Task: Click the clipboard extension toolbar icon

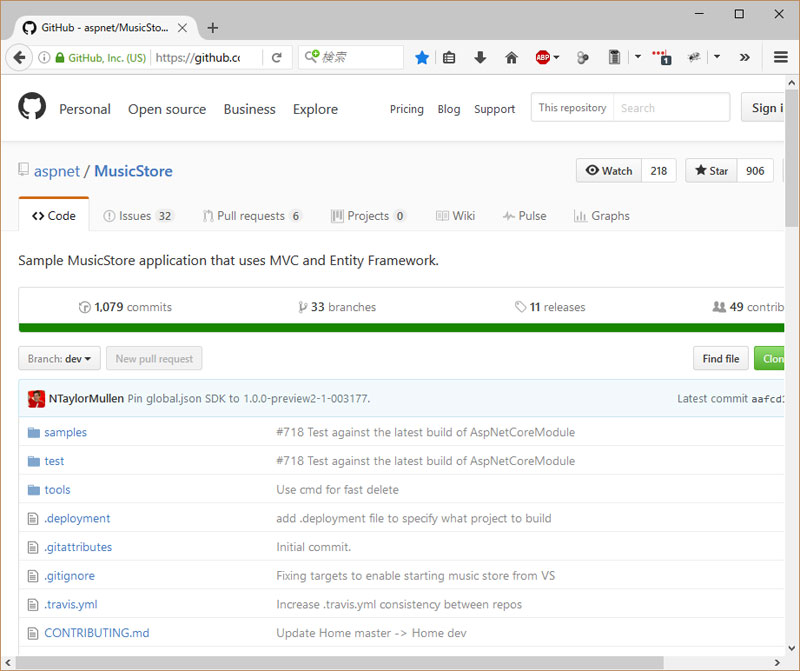Action: pyautogui.click(x=614, y=57)
